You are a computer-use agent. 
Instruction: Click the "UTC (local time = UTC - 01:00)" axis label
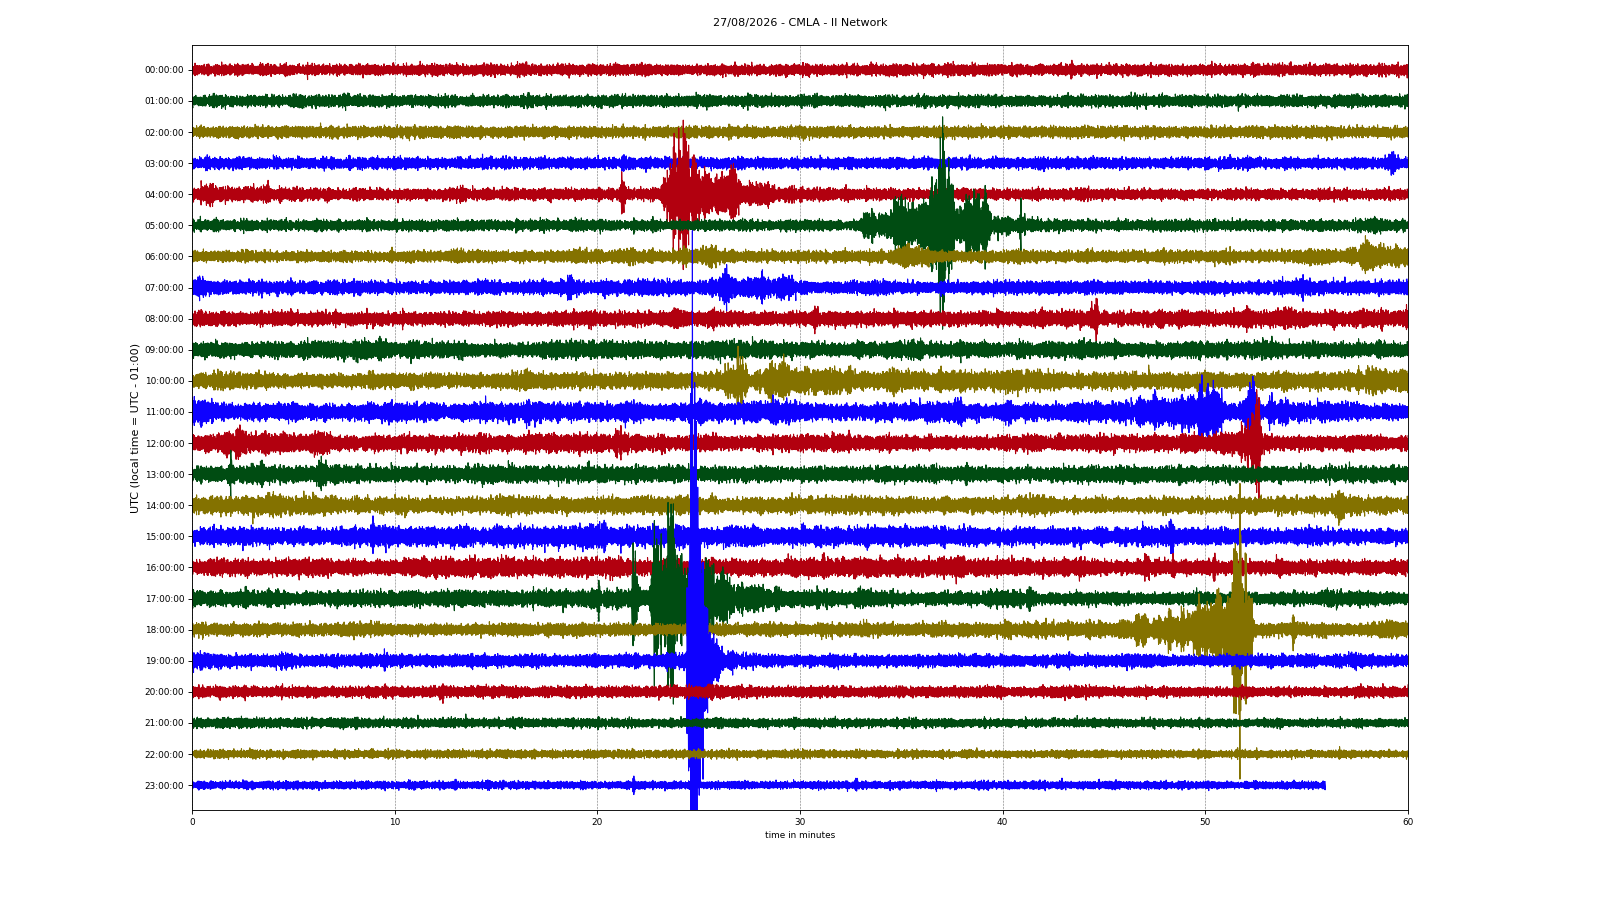135,428
